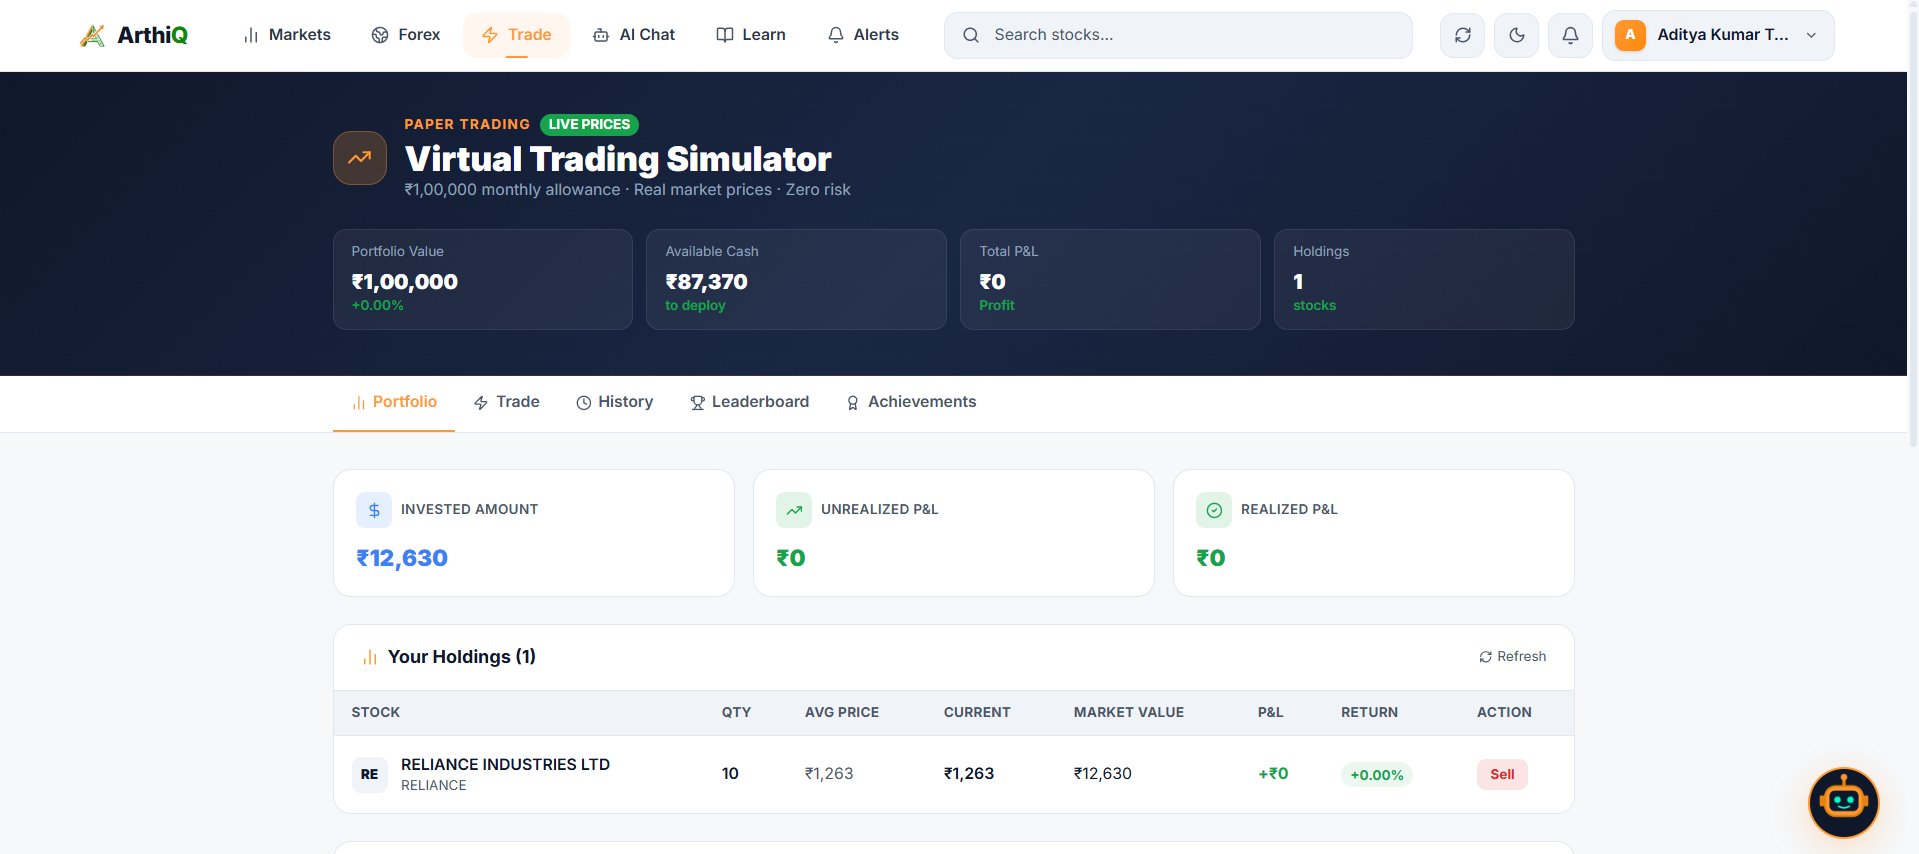Click the ArthiQ logo icon
This screenshot has width=1919, height=854.
point(92,36)
